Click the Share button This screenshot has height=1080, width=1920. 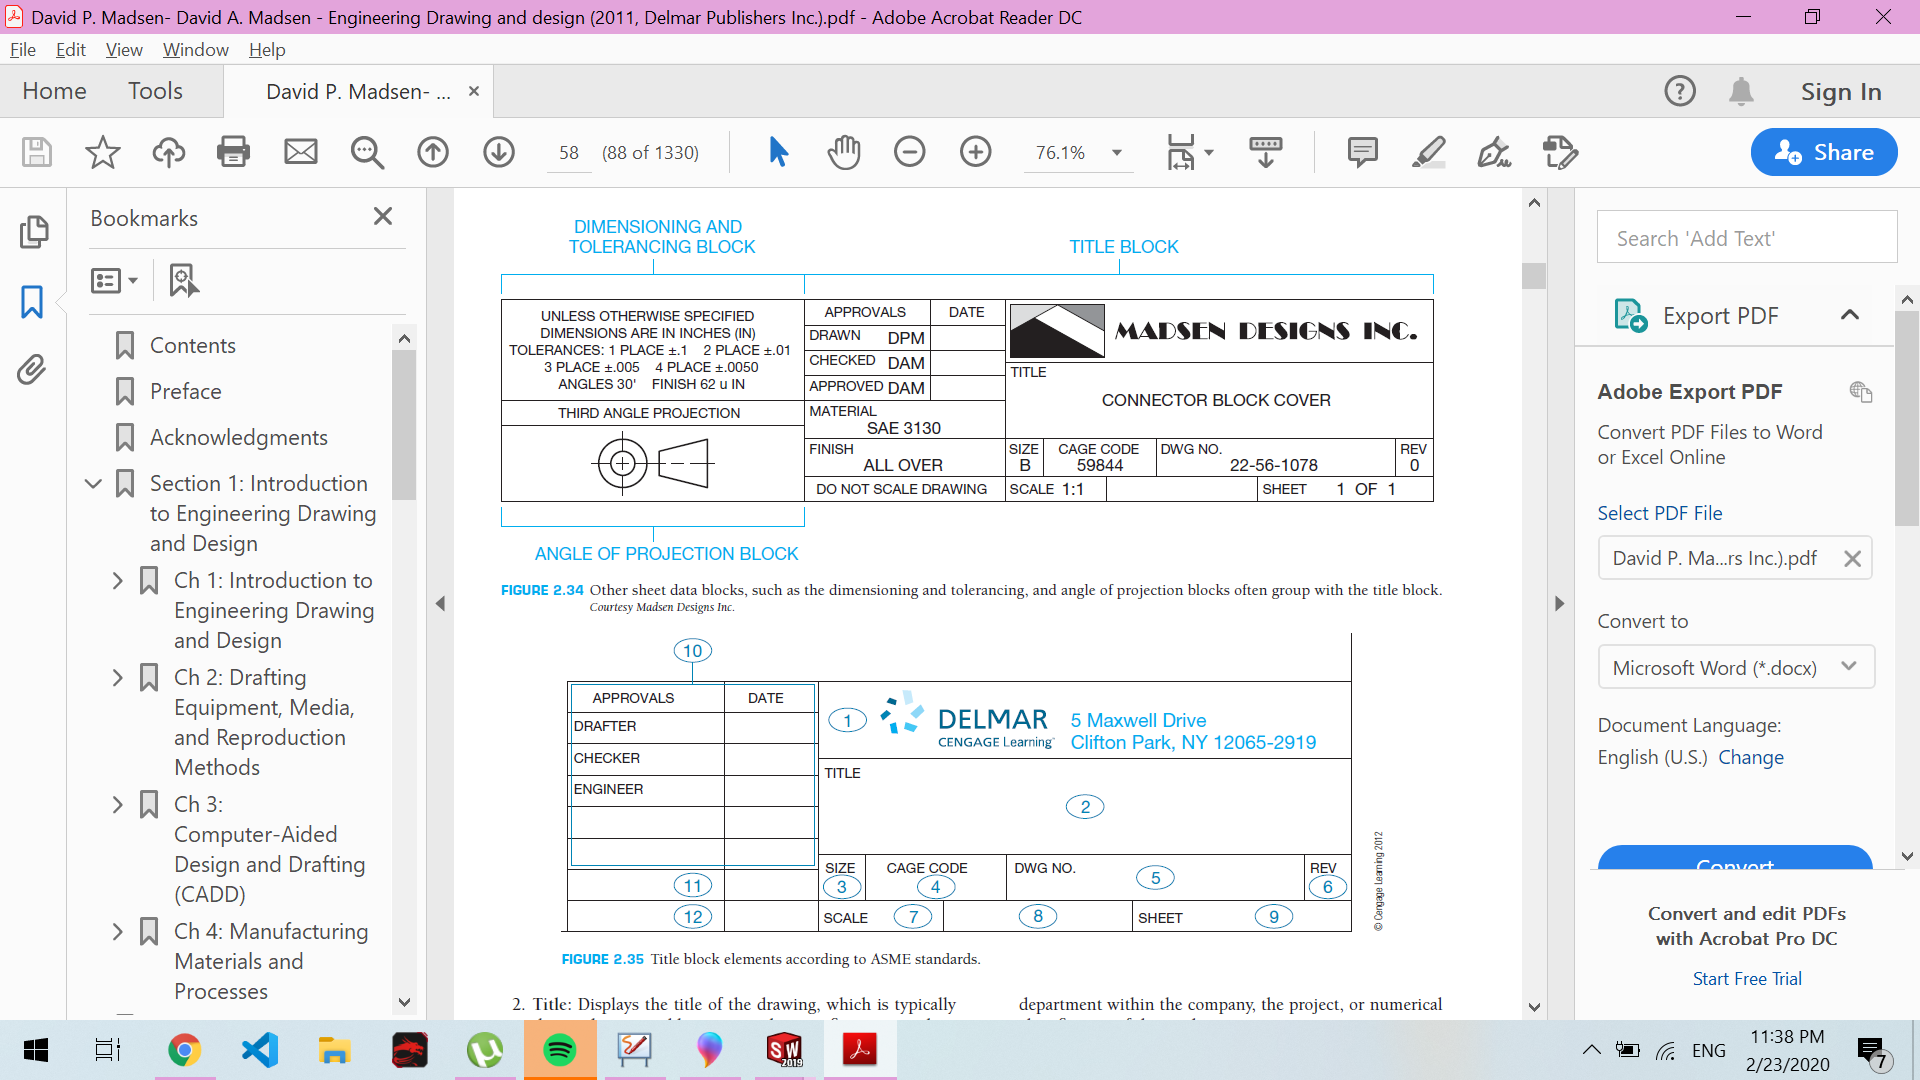(x=1823, y=152)
